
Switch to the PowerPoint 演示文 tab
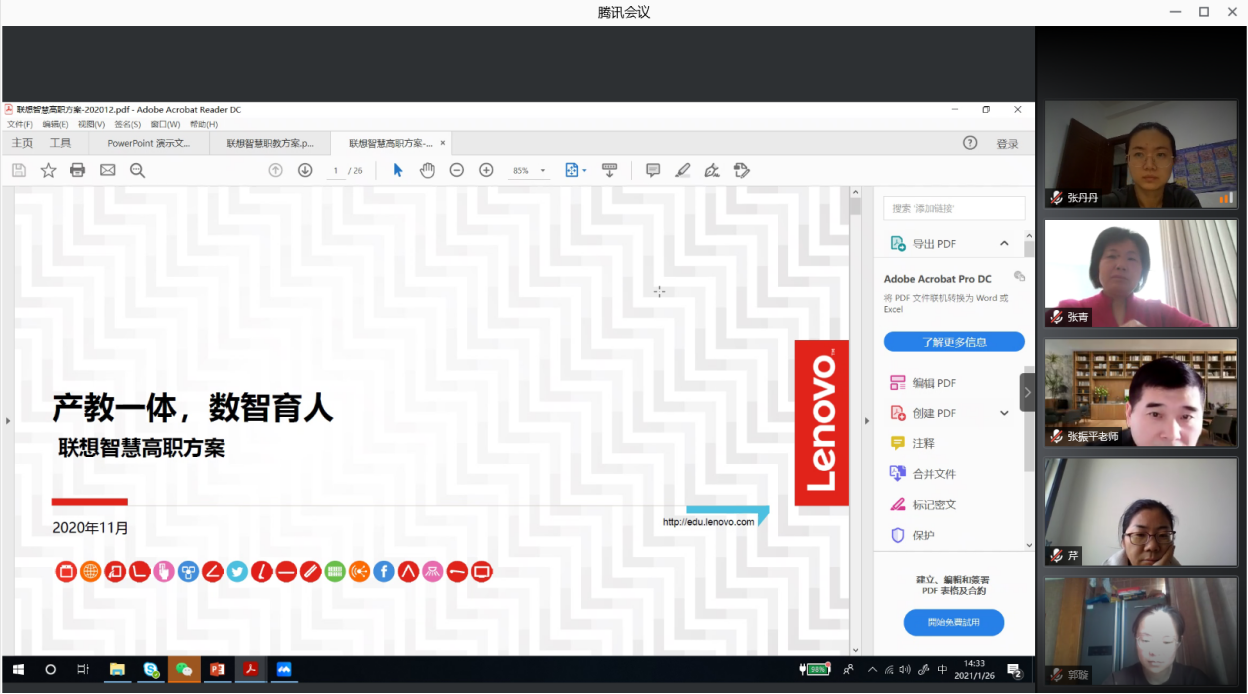pyautogui.click(x=149, y=143)
